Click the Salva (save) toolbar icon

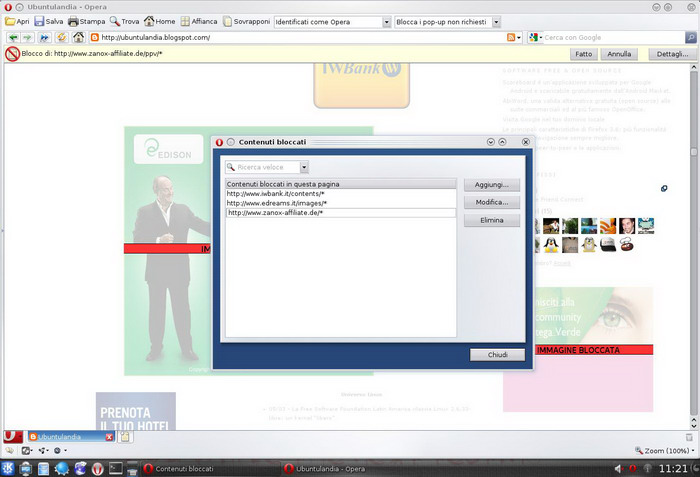pyautogui.click(x=48, y=21)
